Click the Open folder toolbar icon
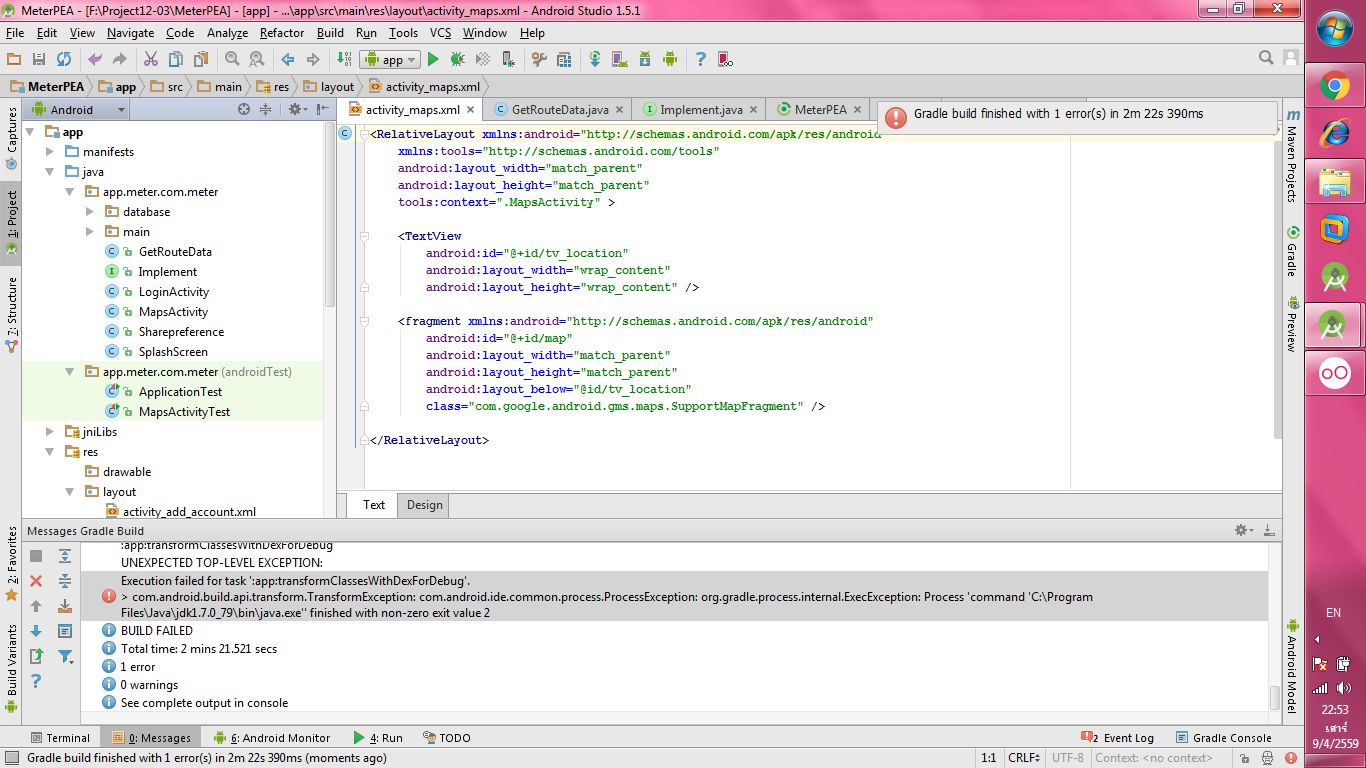 pos(14,60)
